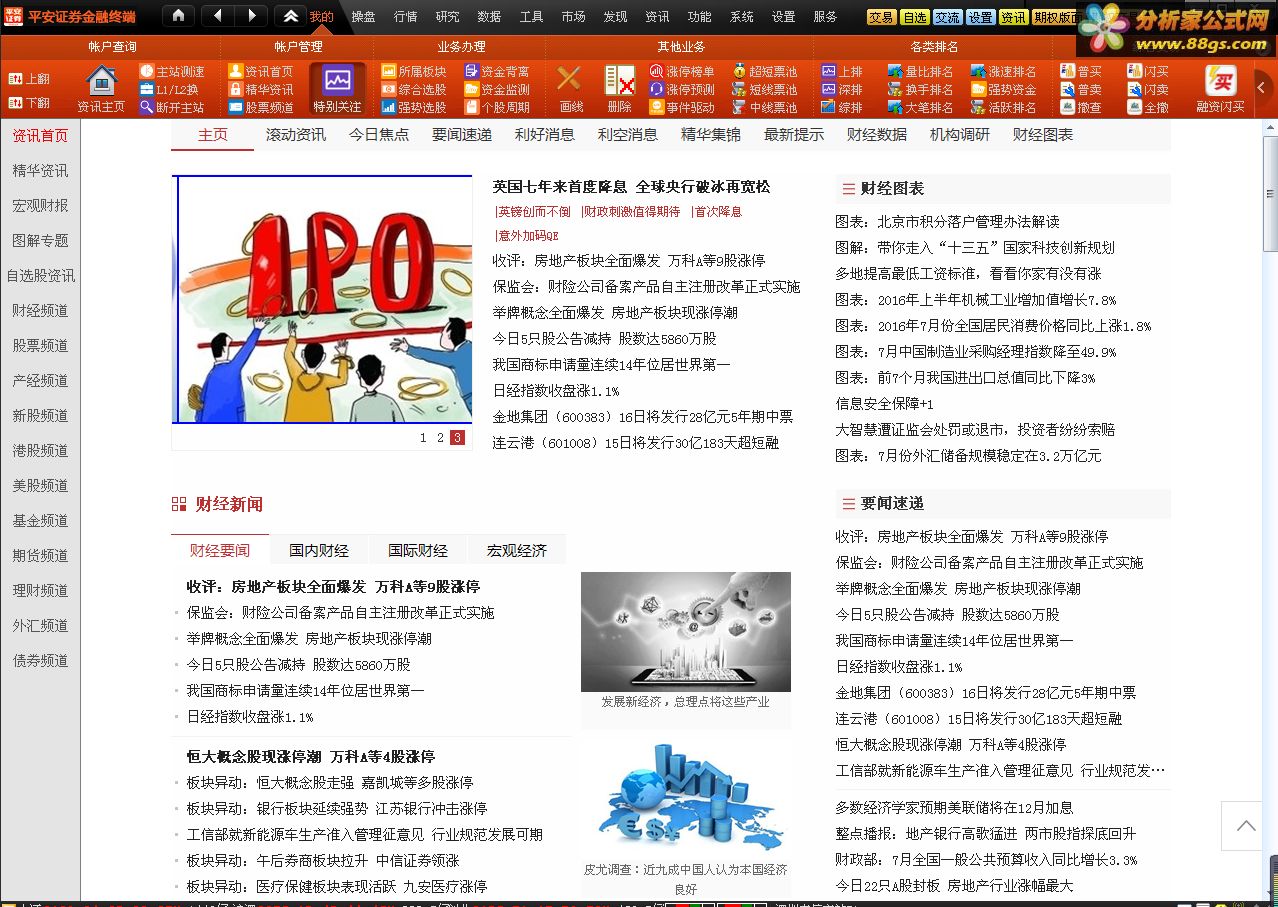Go forward with the right arrow button
The width and height of the screenshot is (1278, 907).
[252, 16]
